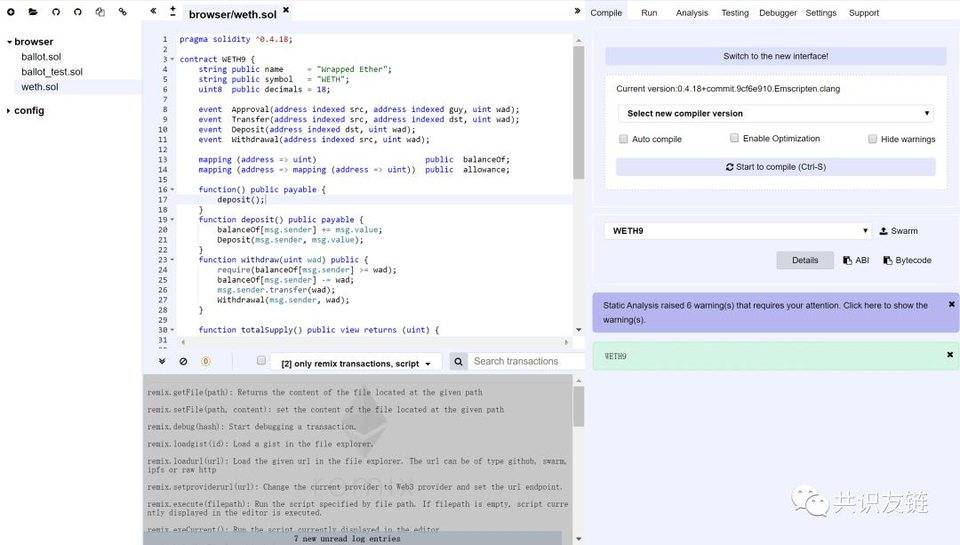
Task: Increase editor font size with plus icon
Action: (173, 8)
